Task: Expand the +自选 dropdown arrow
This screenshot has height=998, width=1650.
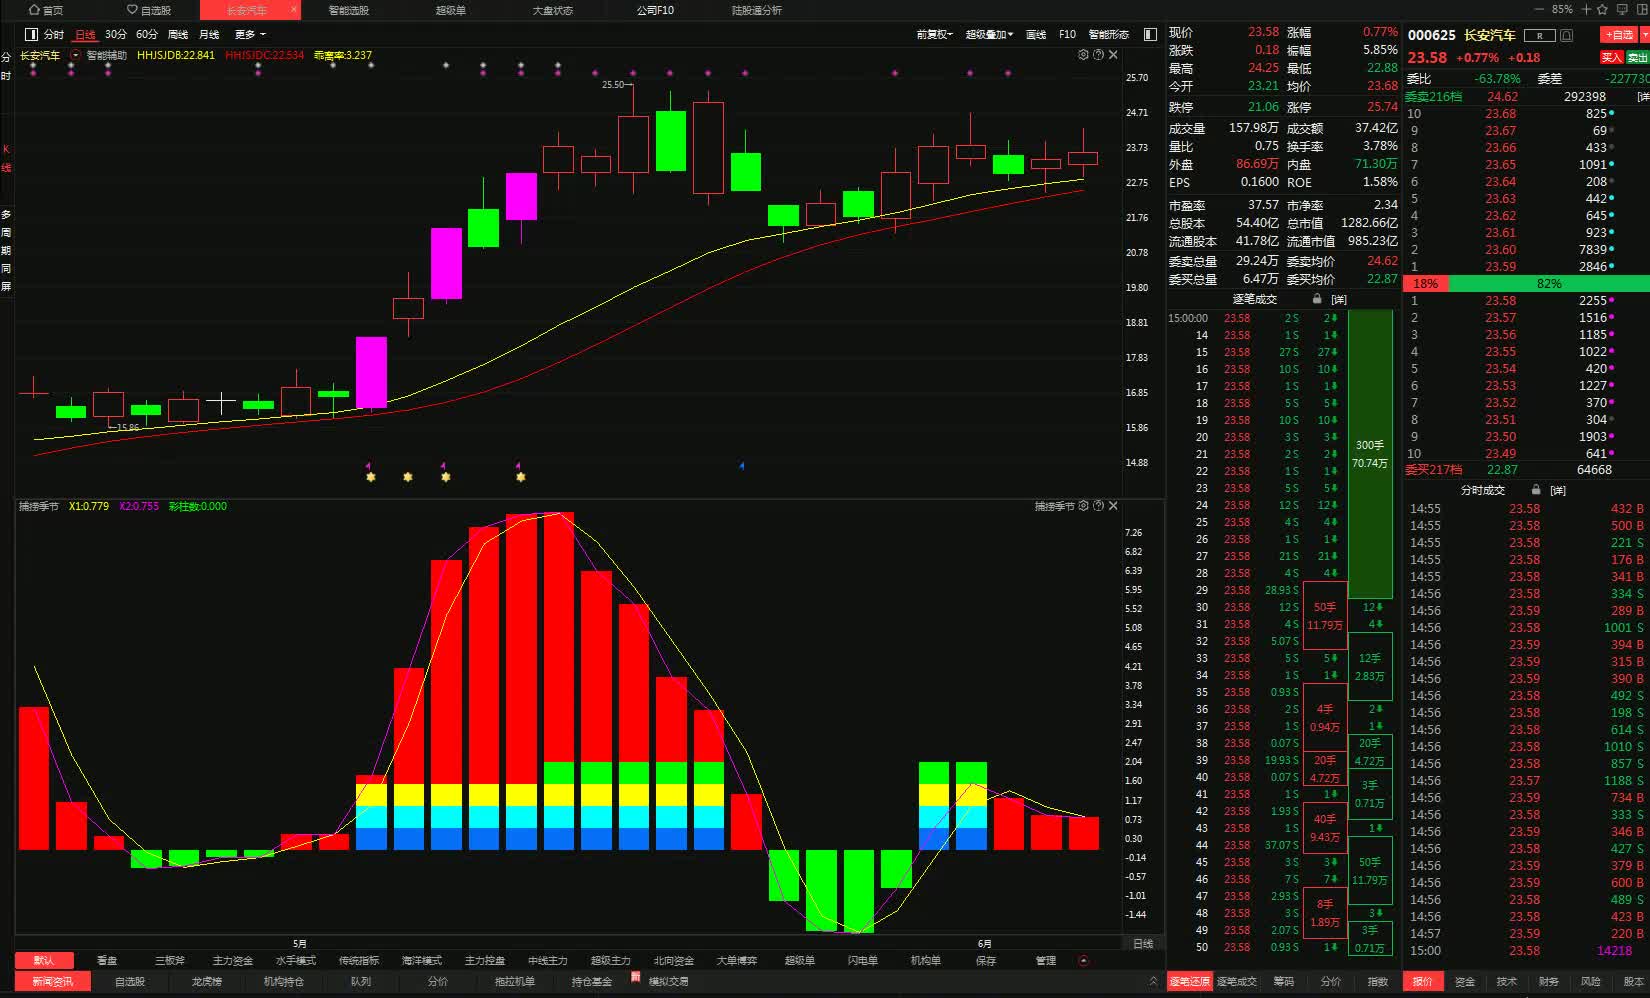Action: pos(1644,35)
